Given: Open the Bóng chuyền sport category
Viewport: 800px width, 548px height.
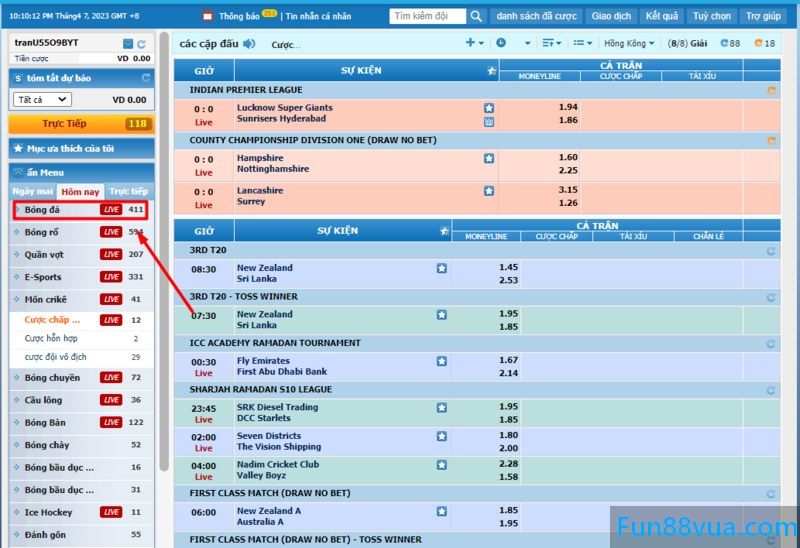Looking at the screenshot, I should tap(82, 378).
